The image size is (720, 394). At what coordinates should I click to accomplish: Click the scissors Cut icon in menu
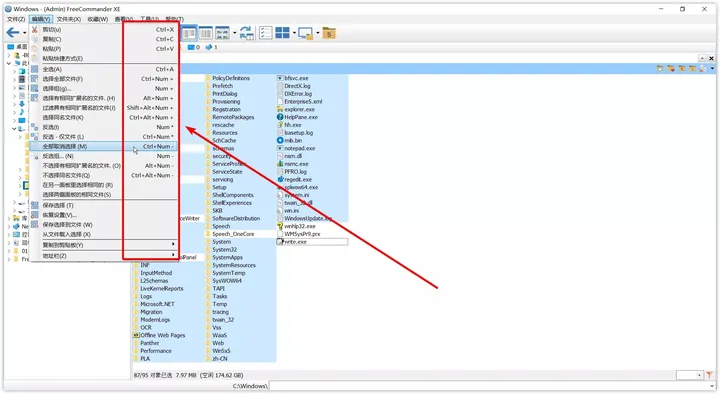coord(35,29)
